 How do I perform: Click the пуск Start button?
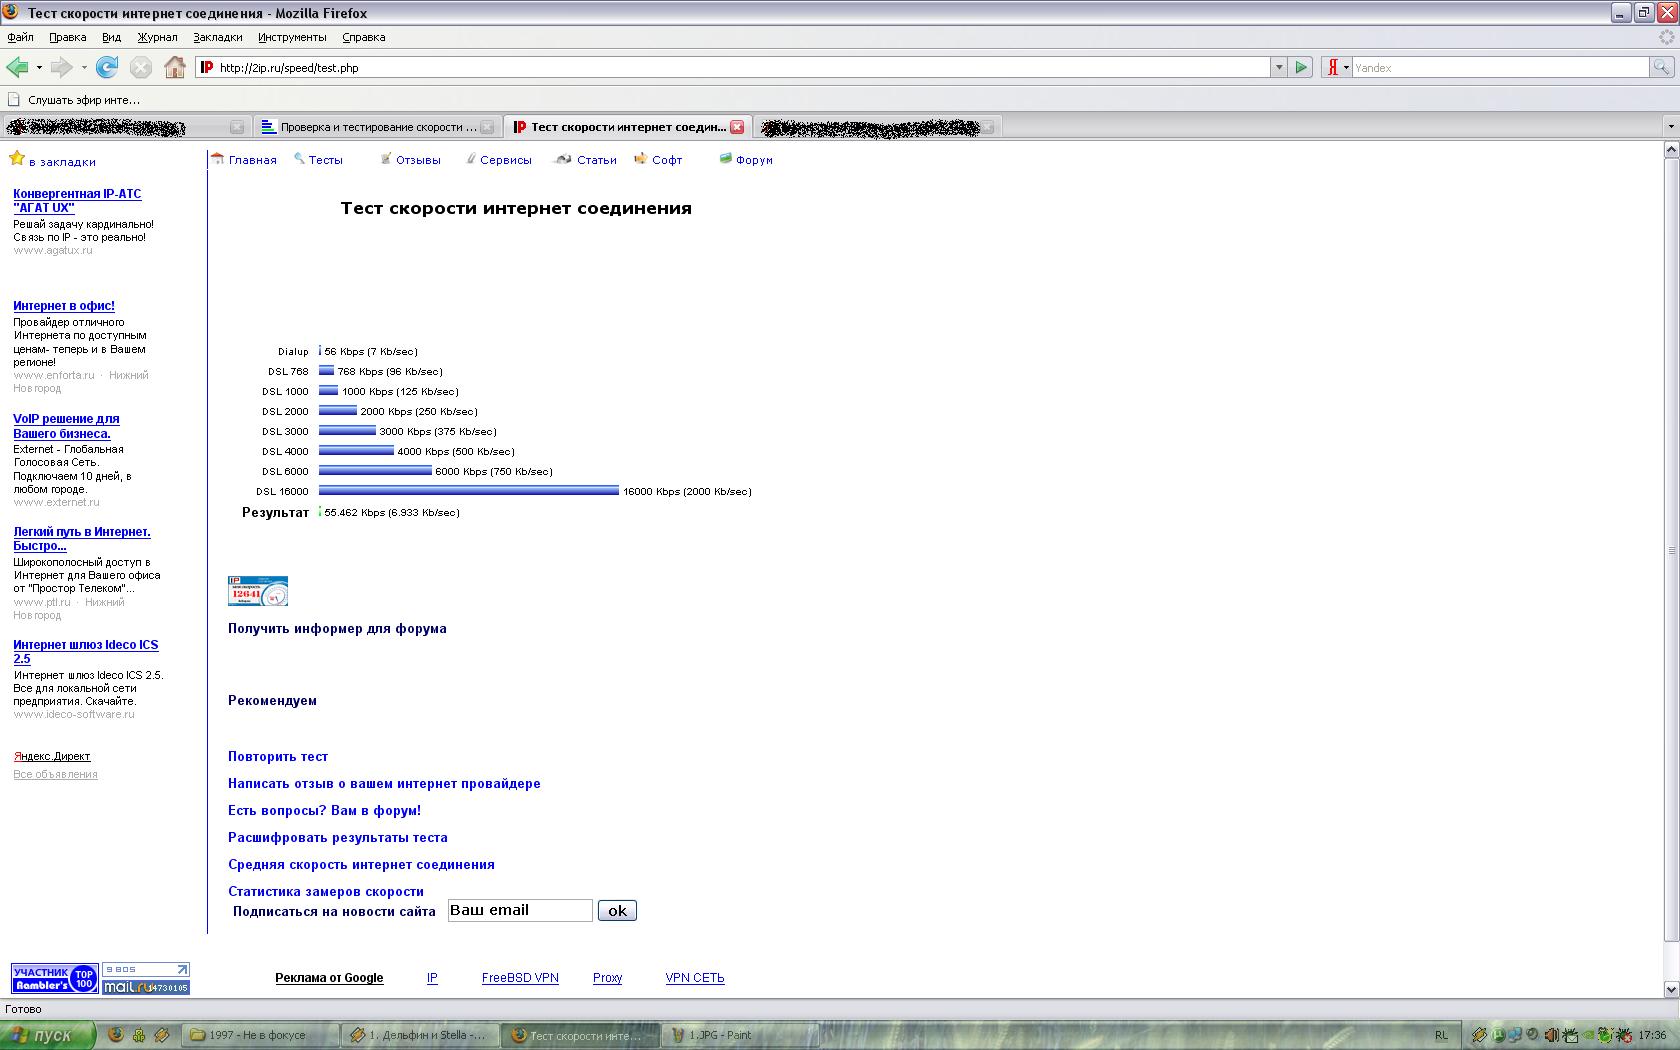click(48, 1035)
